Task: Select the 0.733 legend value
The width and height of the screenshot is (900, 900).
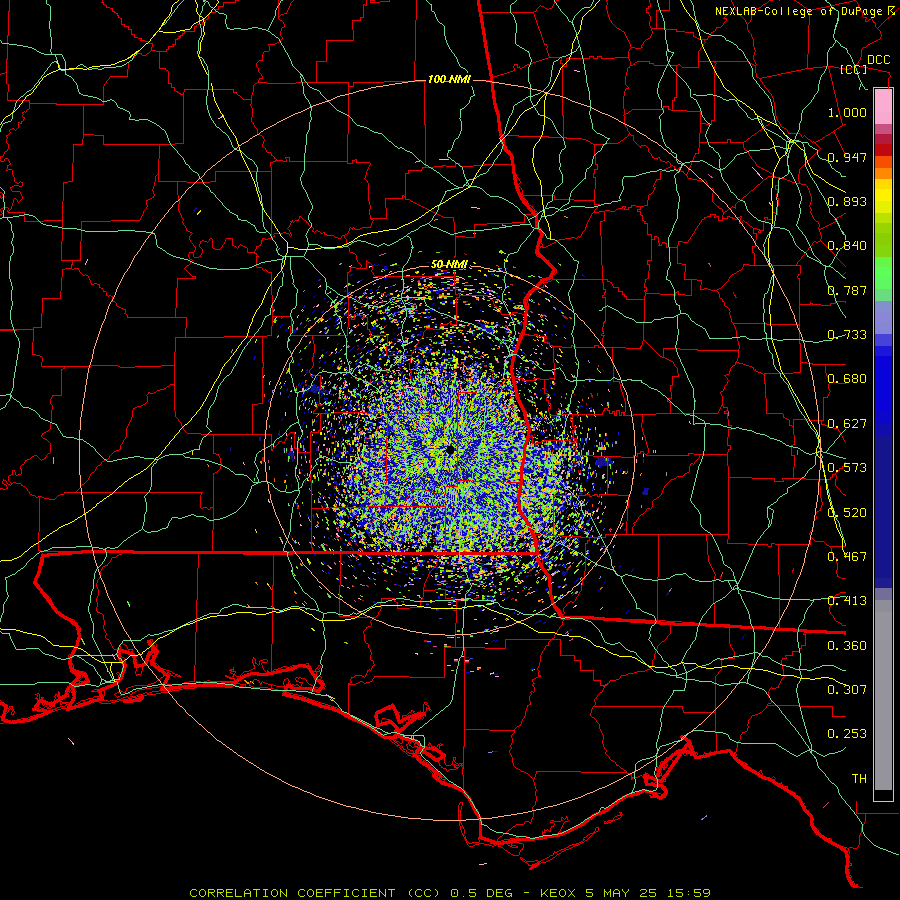Action: point(847,335)
